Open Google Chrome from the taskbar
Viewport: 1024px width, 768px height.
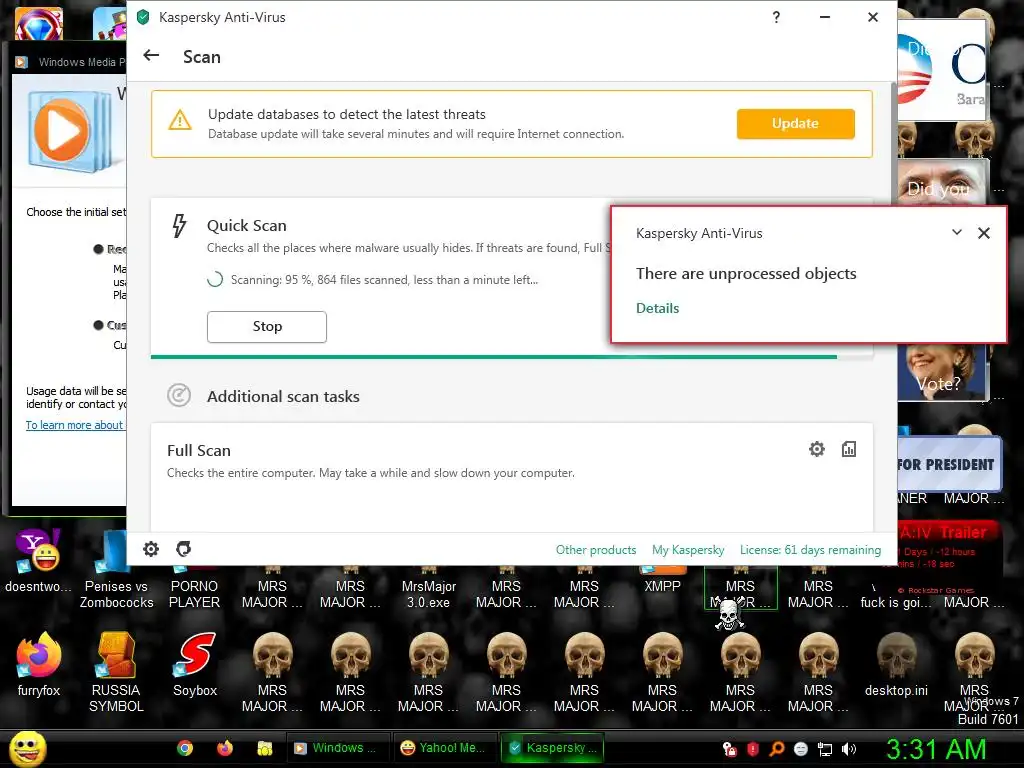tap(185, 748)
